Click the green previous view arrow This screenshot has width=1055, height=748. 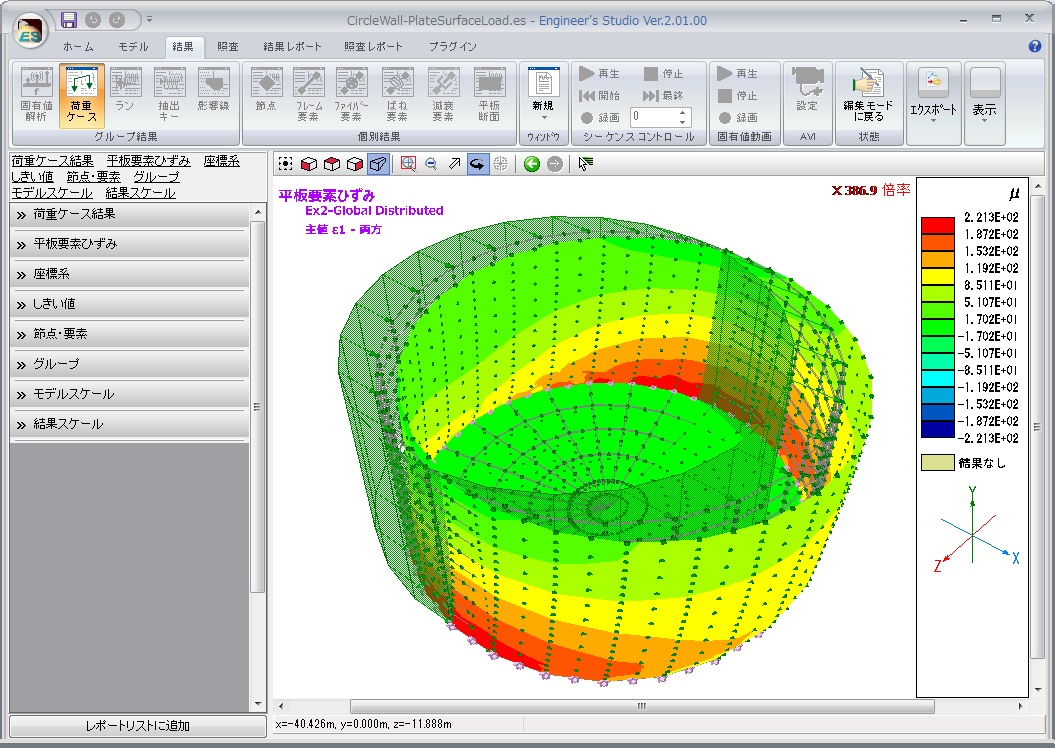pos(532,164)
